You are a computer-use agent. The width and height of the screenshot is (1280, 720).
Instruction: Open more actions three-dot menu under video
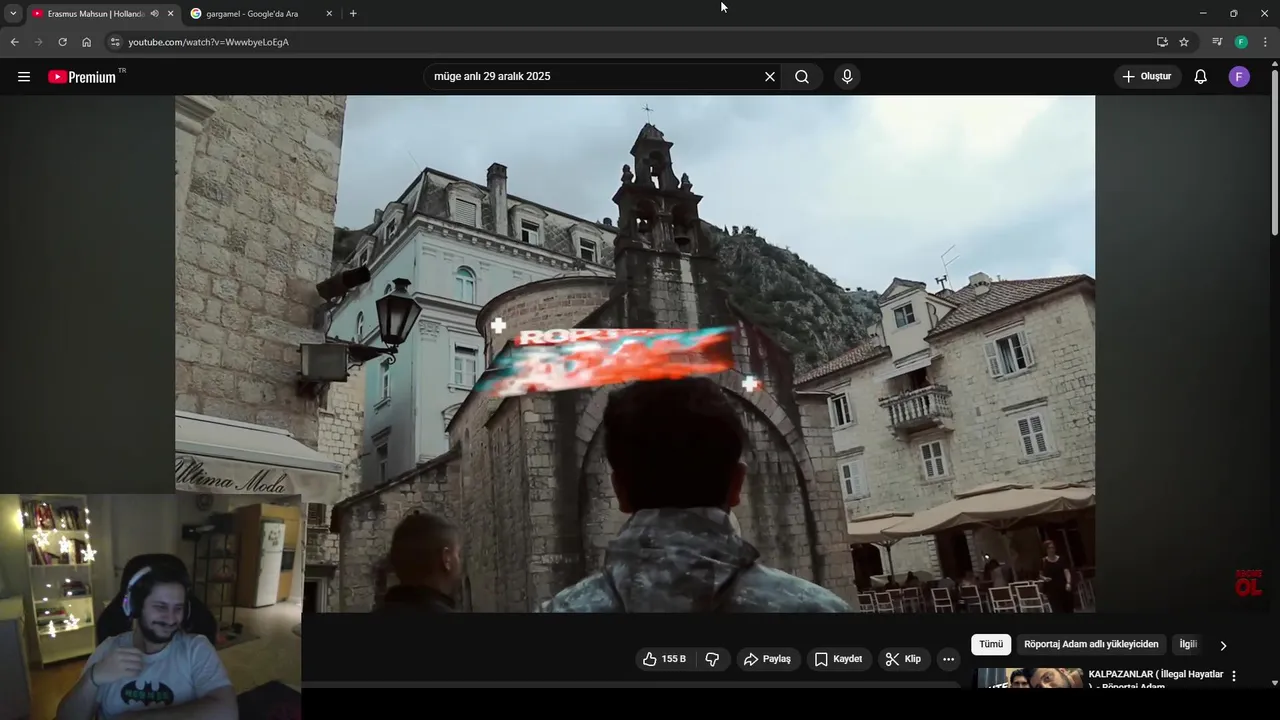(x=948, y=659)
